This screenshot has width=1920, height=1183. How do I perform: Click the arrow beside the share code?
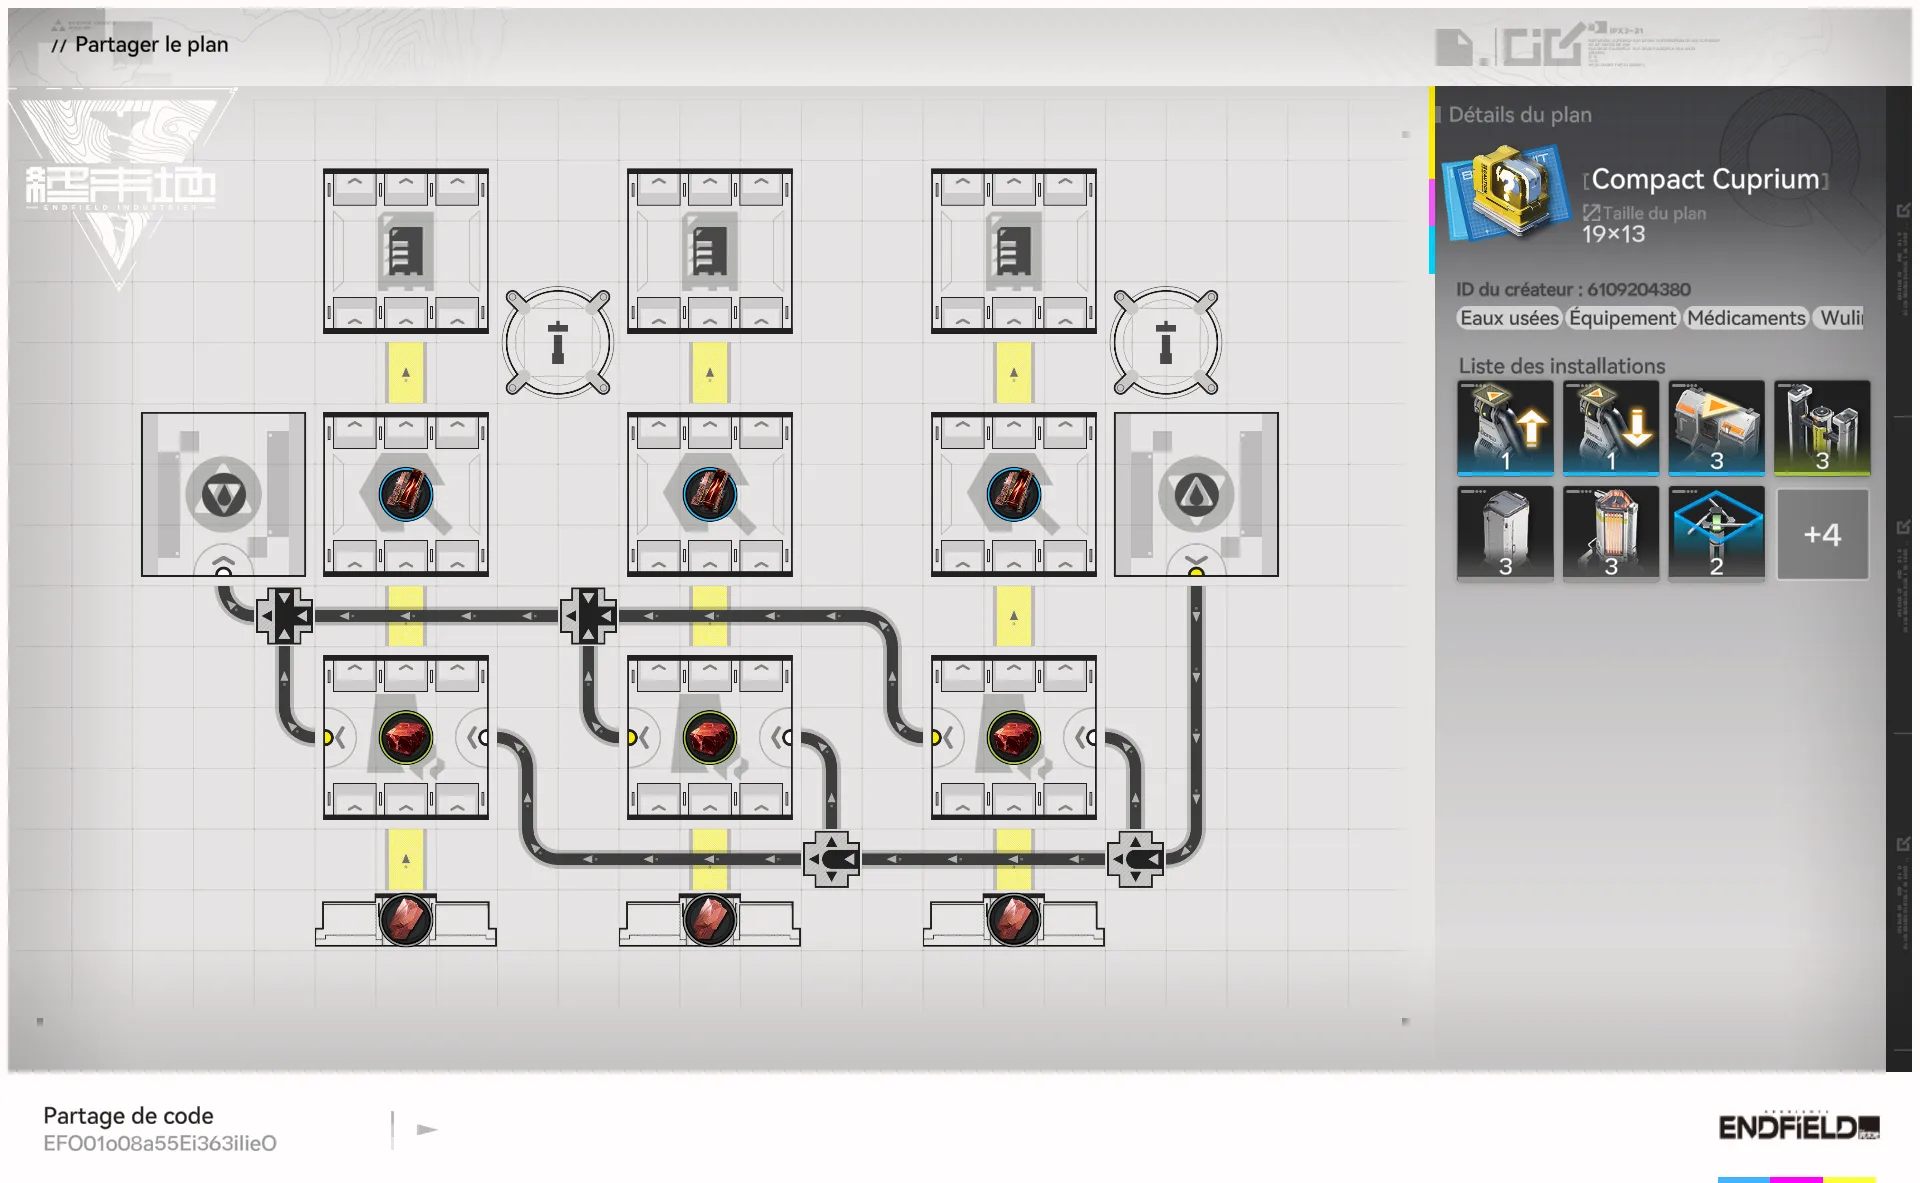tap(427, 1129)
